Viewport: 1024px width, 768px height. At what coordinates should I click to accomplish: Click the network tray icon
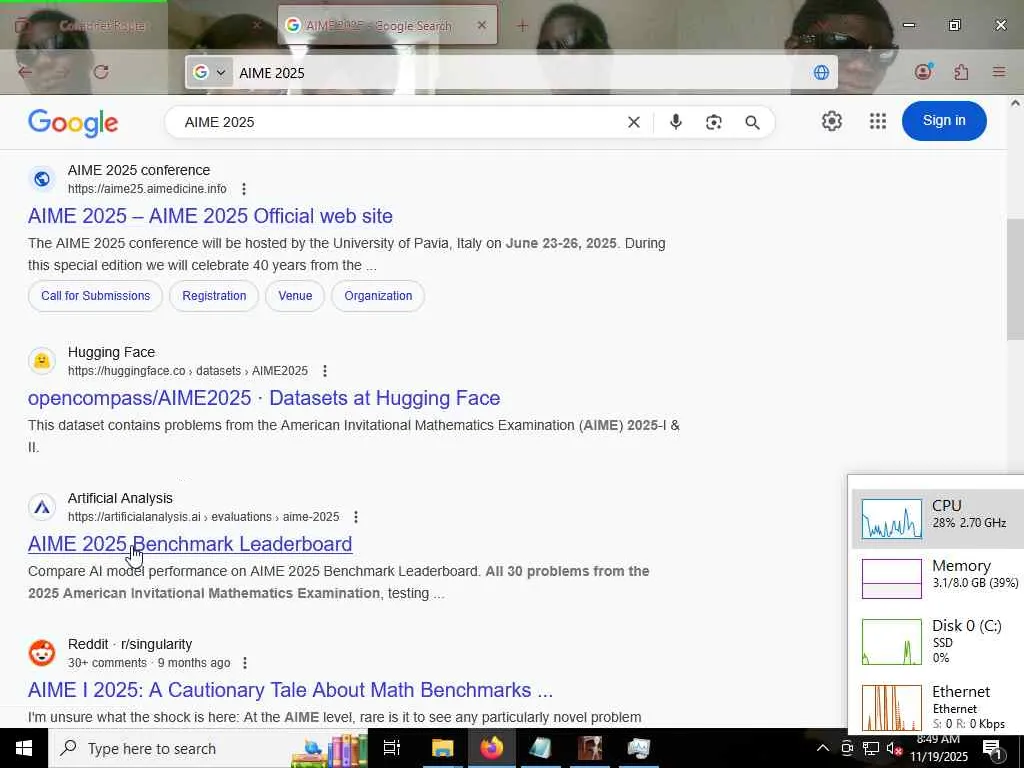coord(871,748)
